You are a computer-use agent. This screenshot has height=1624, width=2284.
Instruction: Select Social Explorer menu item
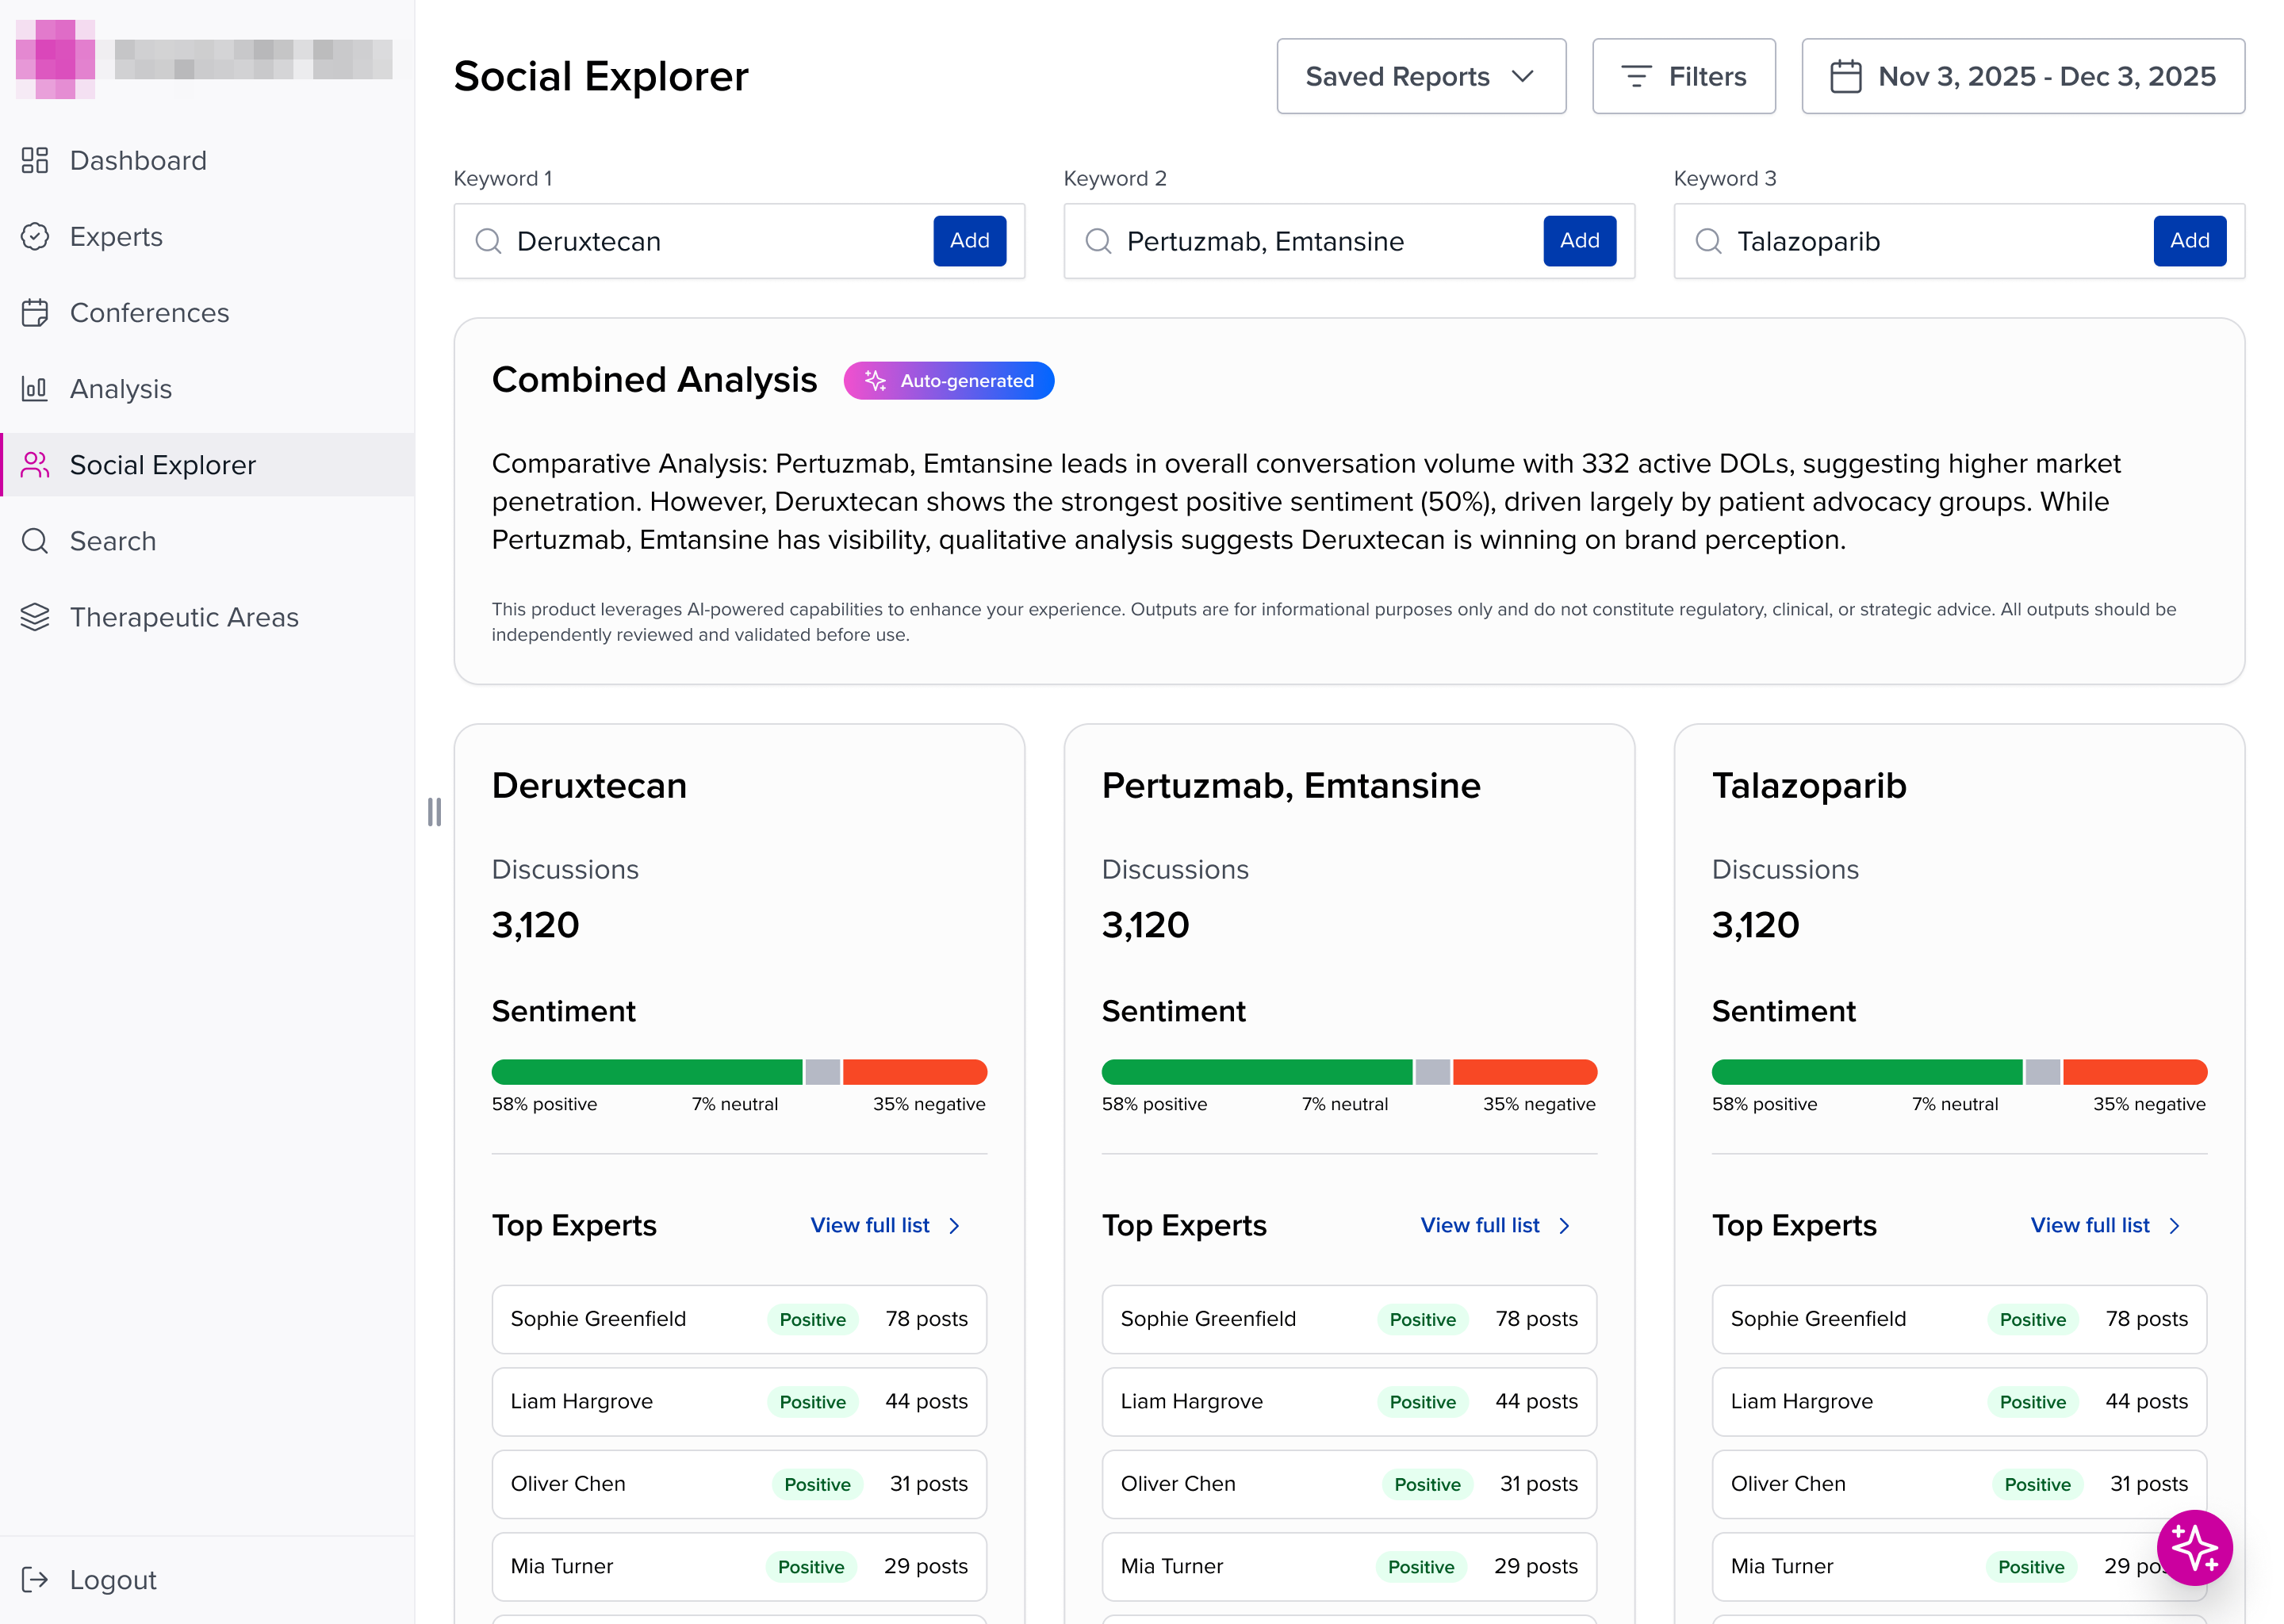coord(207,464)
